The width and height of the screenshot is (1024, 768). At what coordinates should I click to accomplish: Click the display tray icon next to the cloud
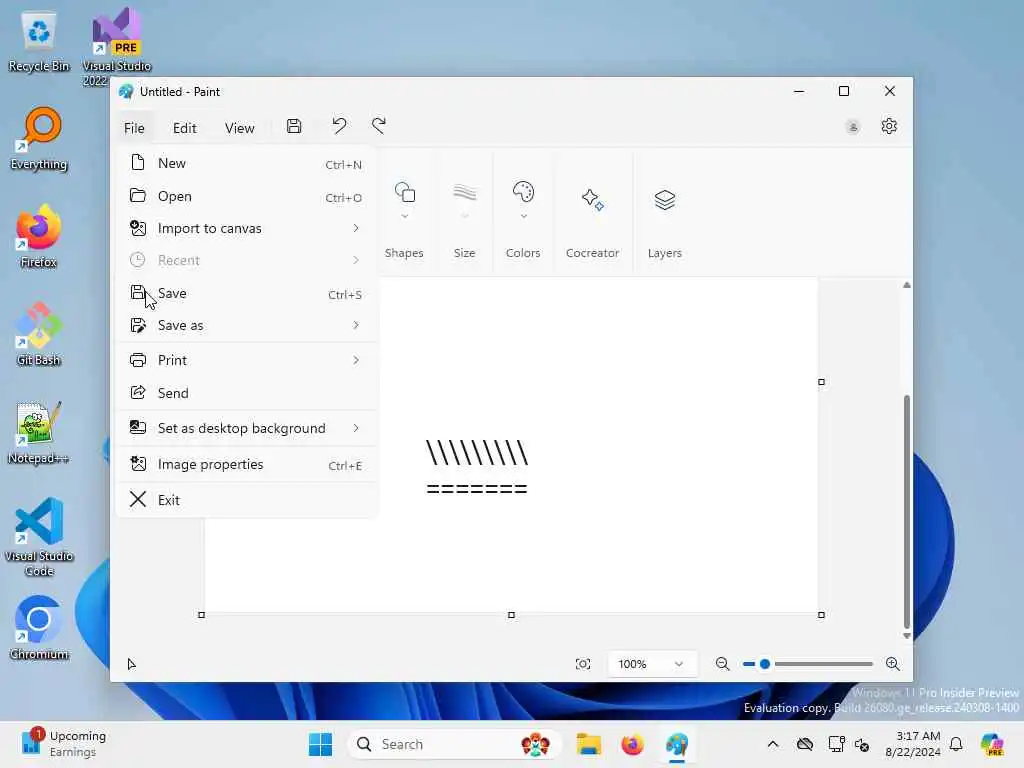(835, 744)
